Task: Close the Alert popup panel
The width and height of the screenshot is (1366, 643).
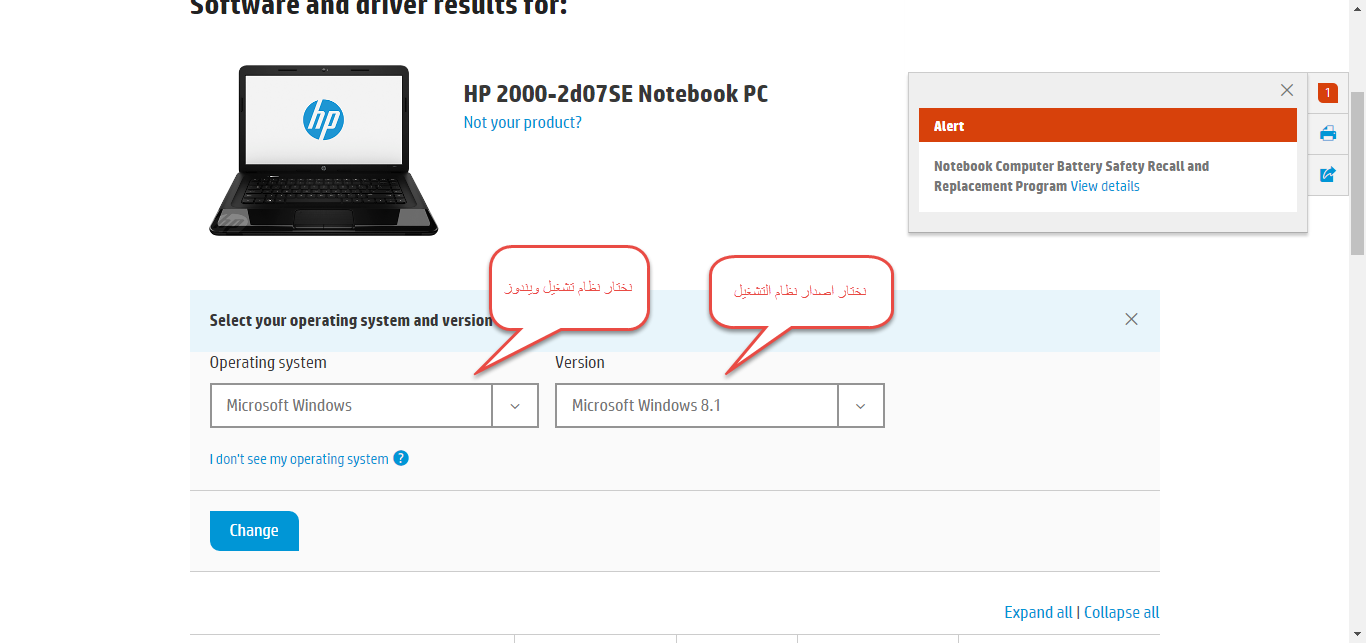Action: pos(1287,90)
